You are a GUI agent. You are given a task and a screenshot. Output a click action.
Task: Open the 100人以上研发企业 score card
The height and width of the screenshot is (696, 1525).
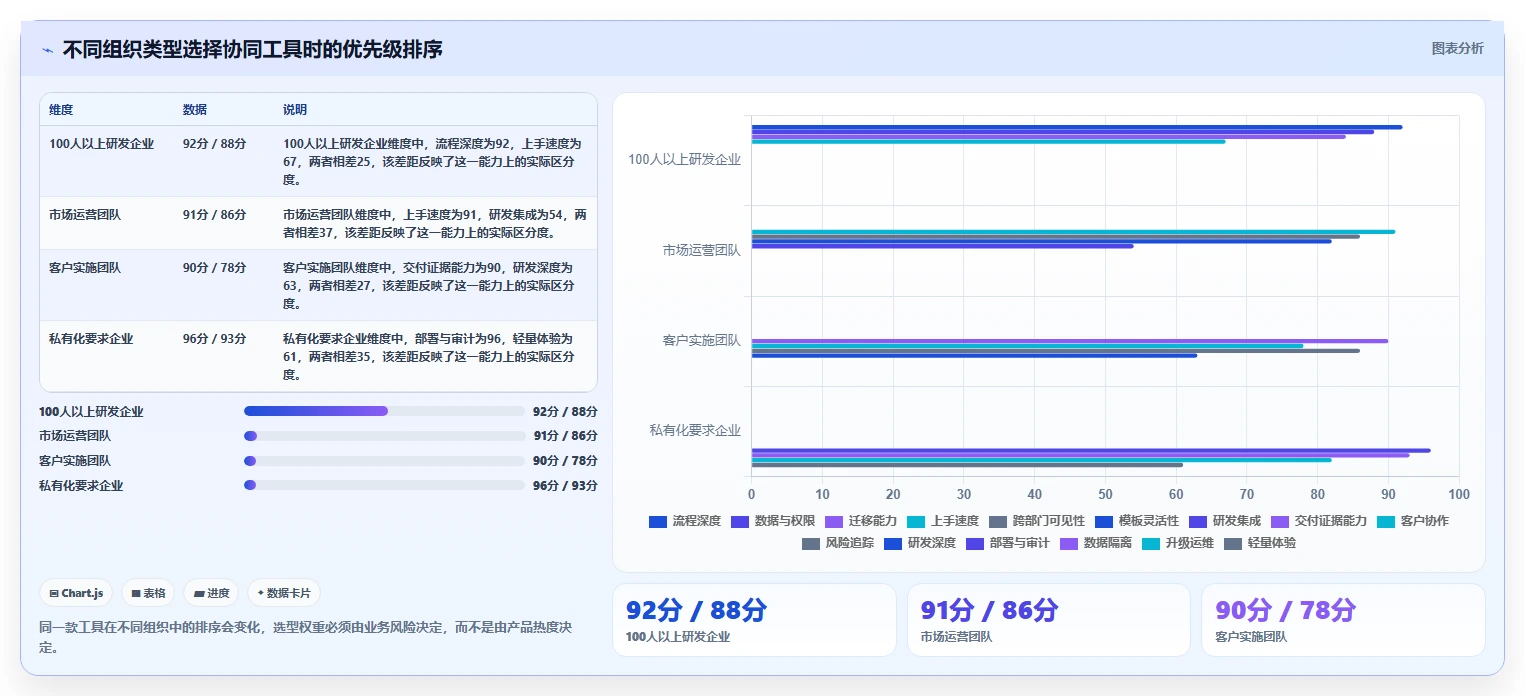click(x=754, y=620)
